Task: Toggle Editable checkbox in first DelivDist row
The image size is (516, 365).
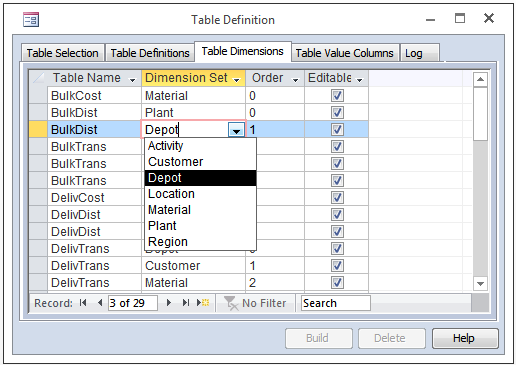Action: 337,215
